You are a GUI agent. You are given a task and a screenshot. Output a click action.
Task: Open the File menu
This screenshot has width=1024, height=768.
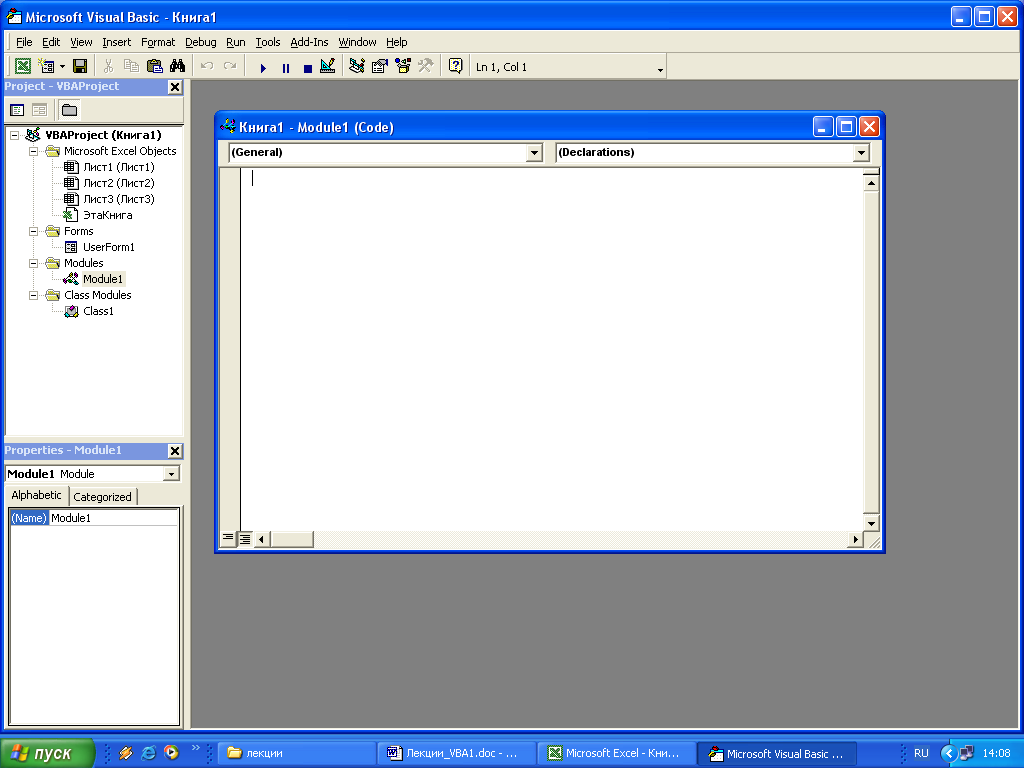coord(24,42)
